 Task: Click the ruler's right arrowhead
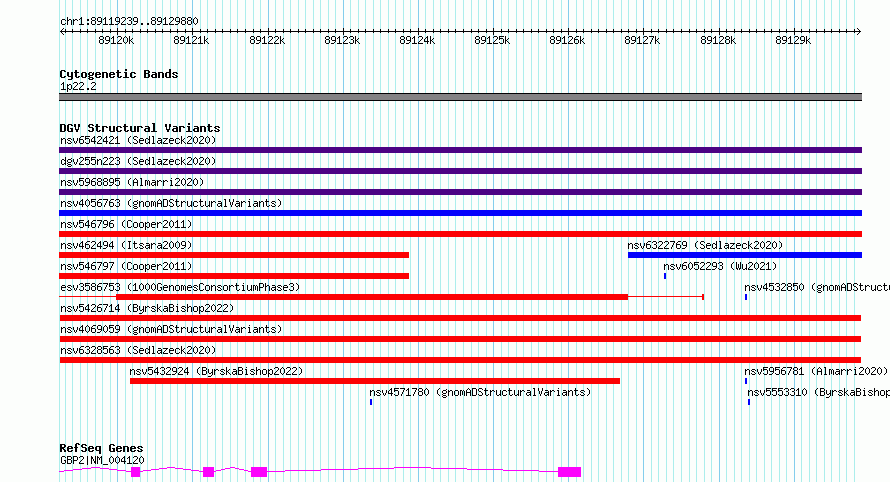[859, 32]
